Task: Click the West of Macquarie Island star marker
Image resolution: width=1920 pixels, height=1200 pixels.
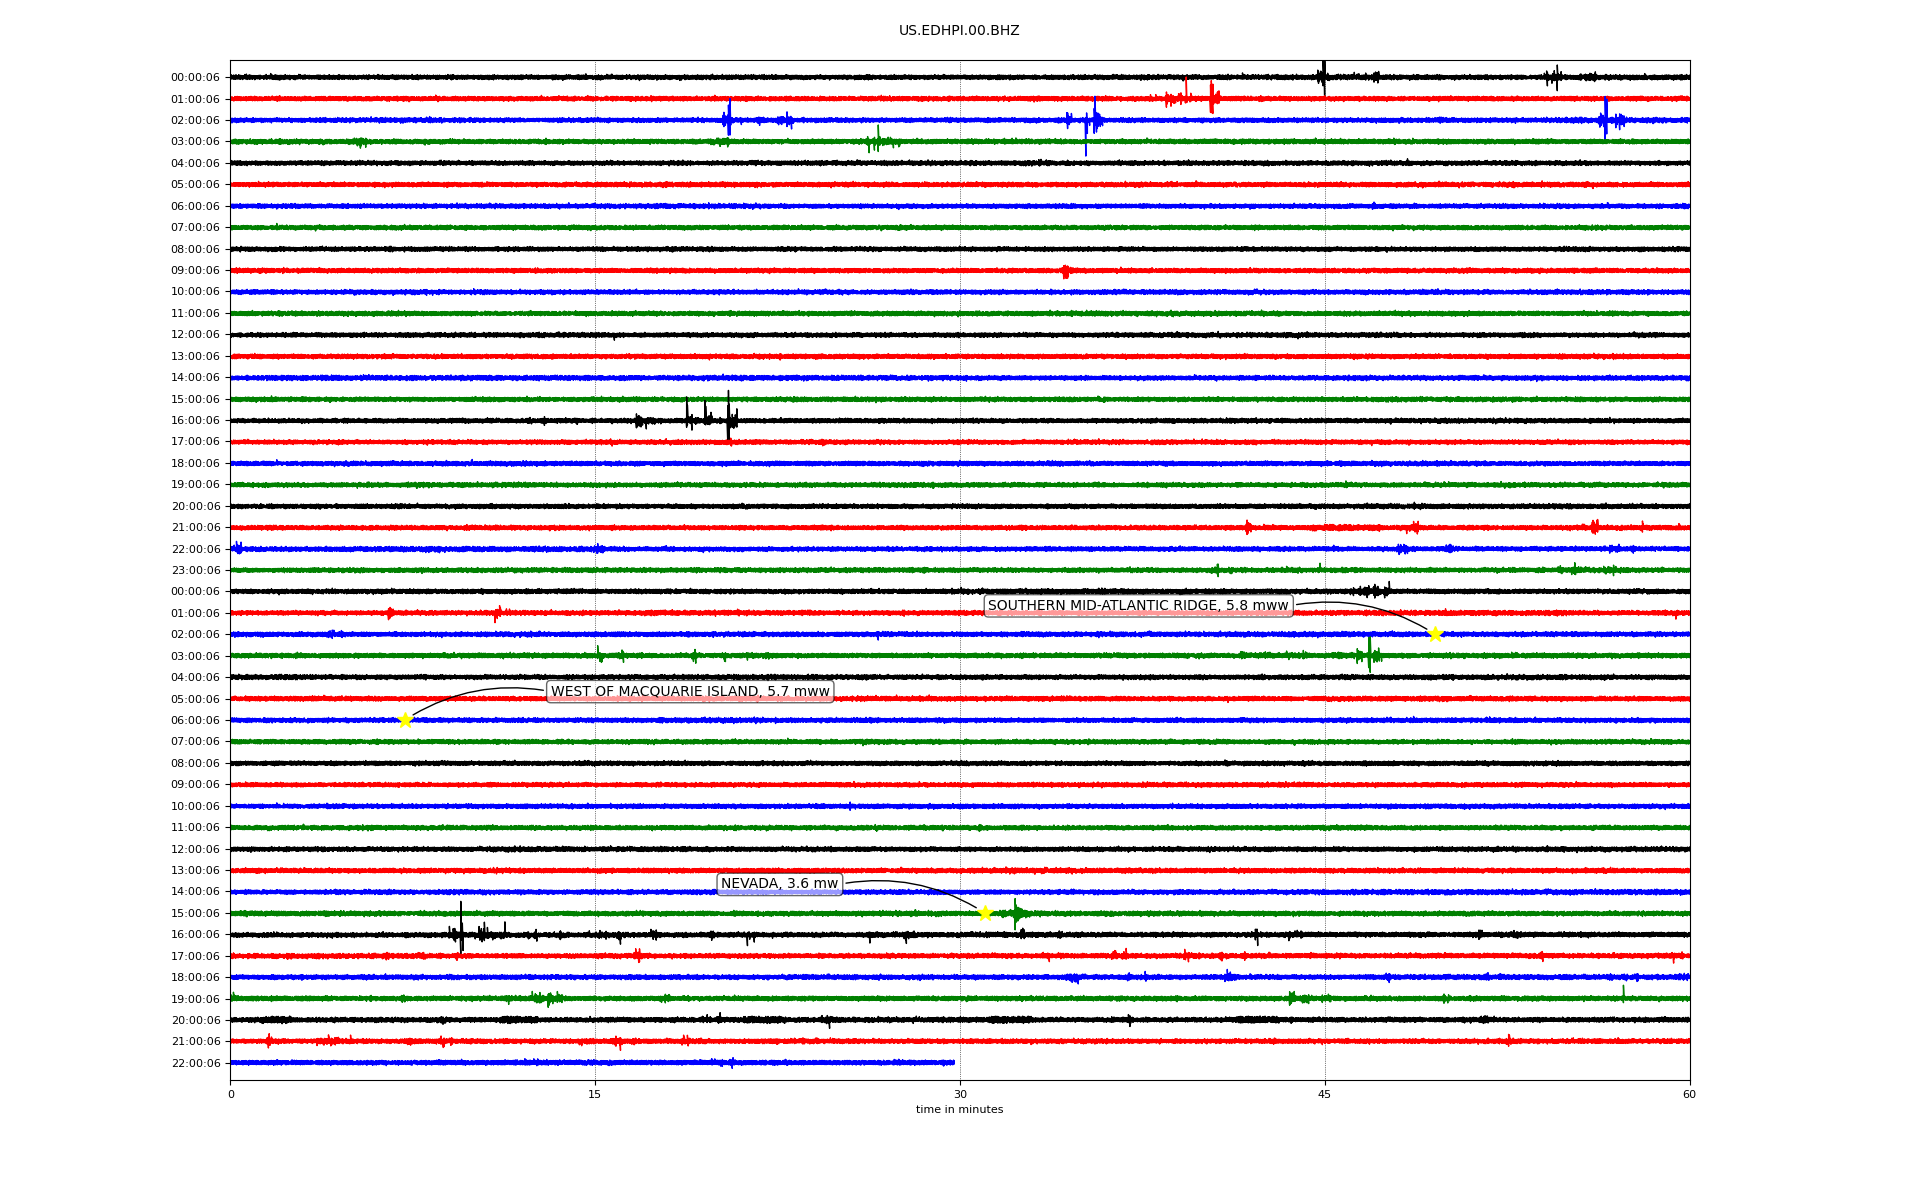Action: coord(405,720)
